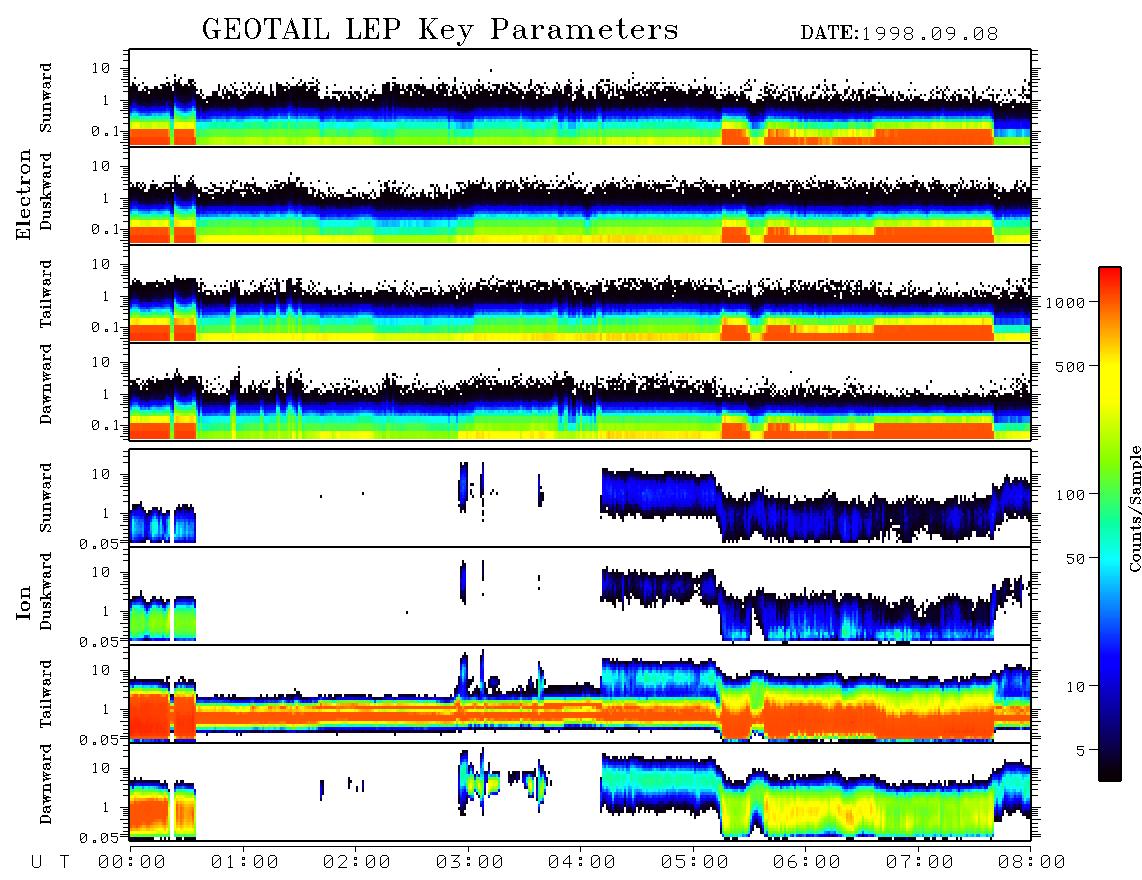Click the '50' color bar tick

tap(1075, 559)
